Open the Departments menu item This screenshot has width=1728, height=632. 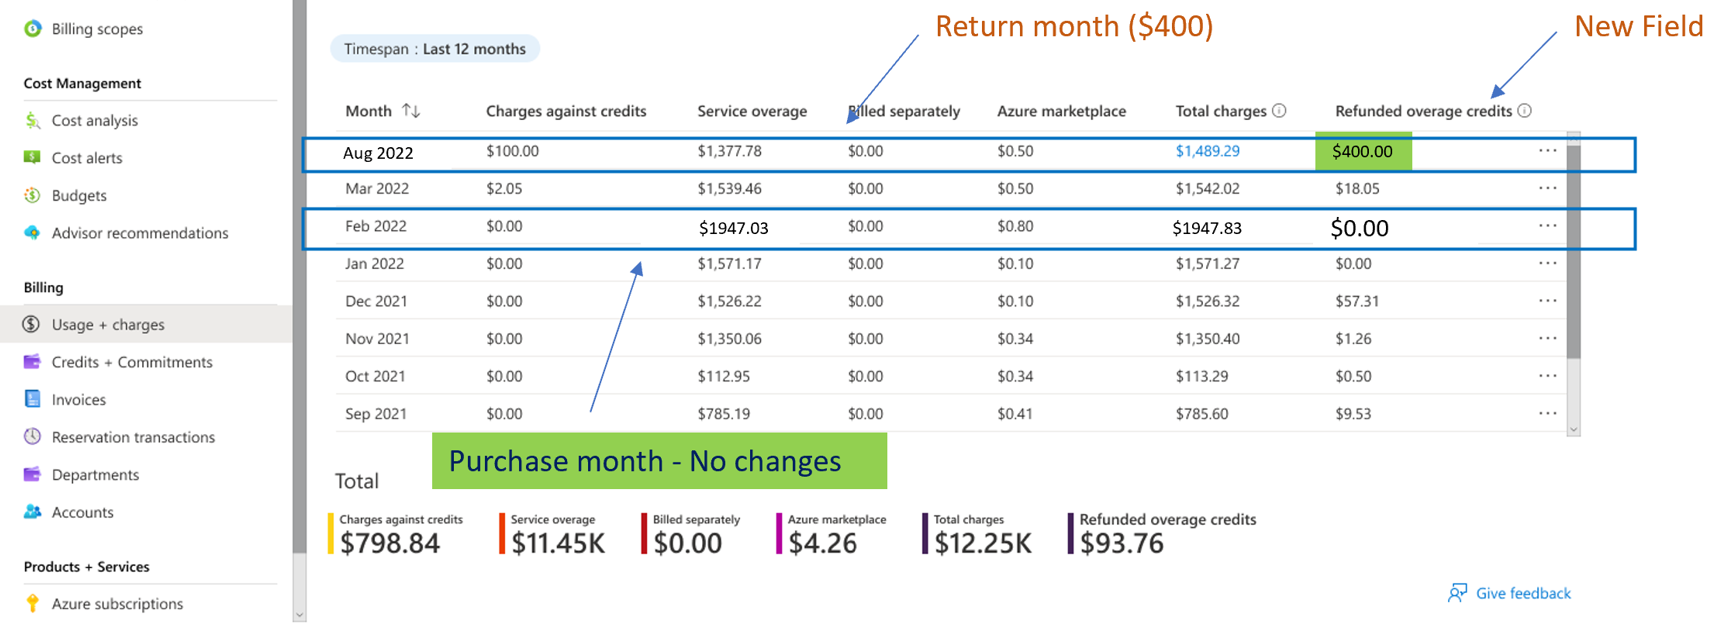click(x=95, y=475)
